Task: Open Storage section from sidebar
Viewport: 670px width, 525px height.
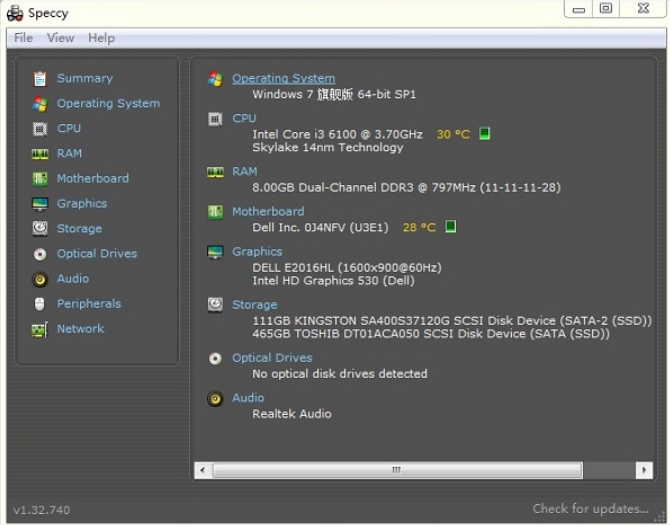Action: (x=79, y=229)
